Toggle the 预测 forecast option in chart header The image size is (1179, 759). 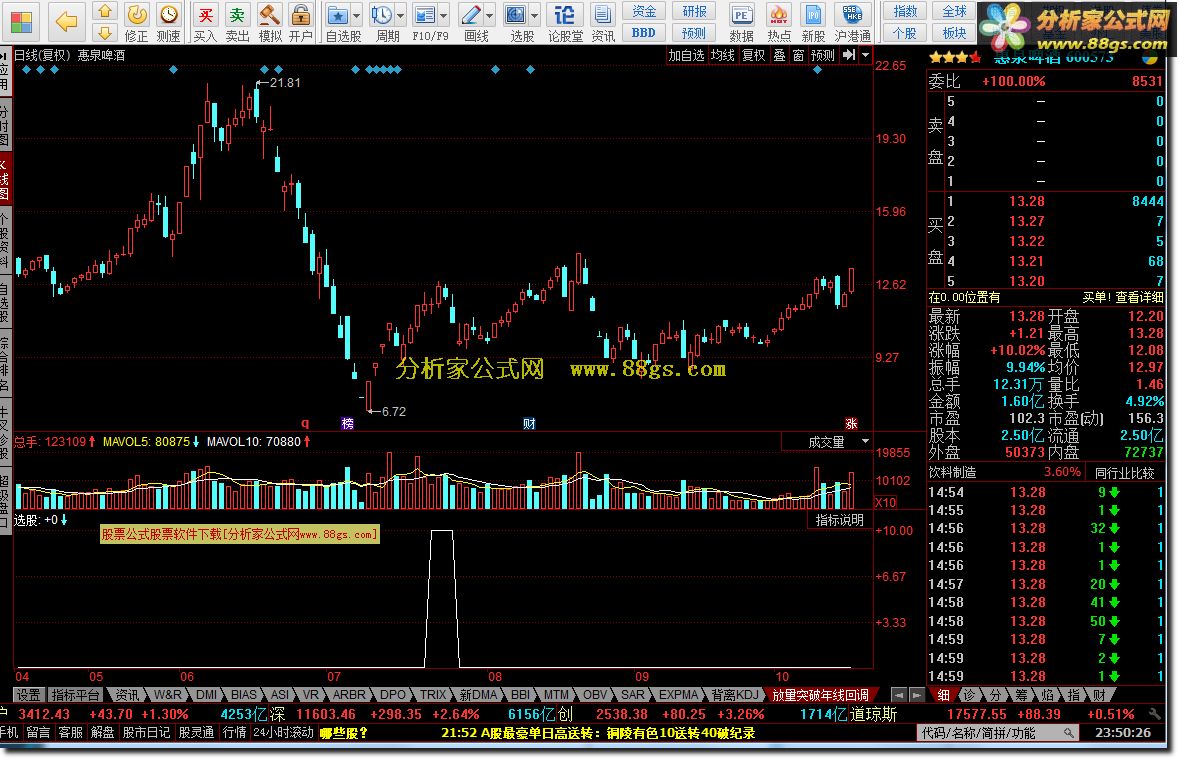tap(823, 55)
